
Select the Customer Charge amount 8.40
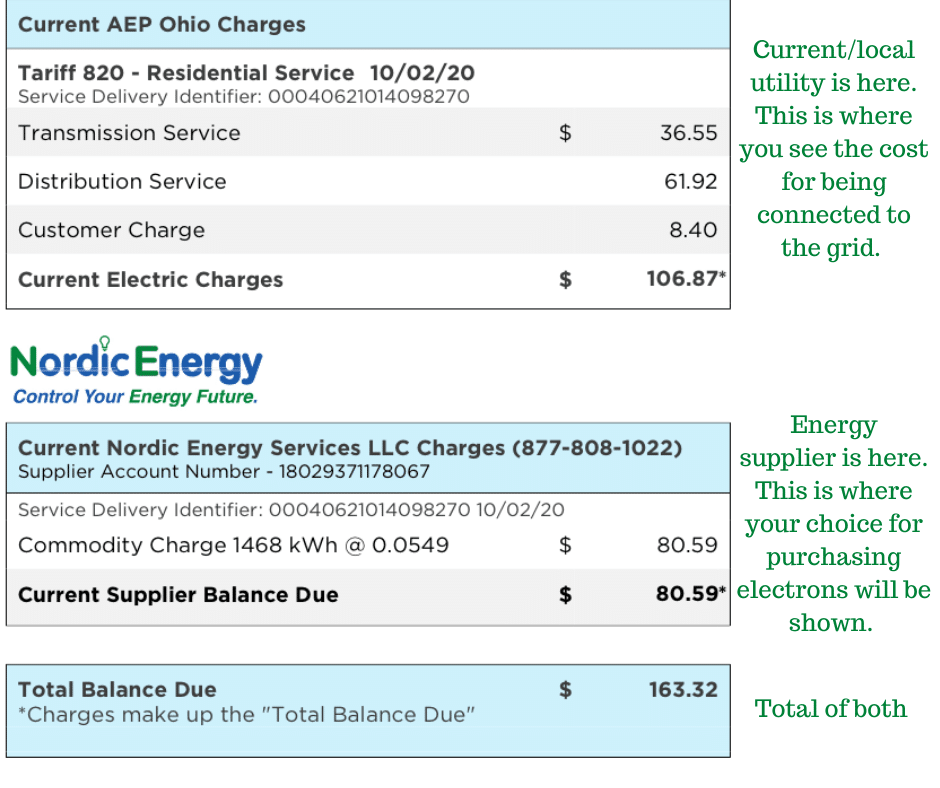pyautogui.click(x=693, y=230)
